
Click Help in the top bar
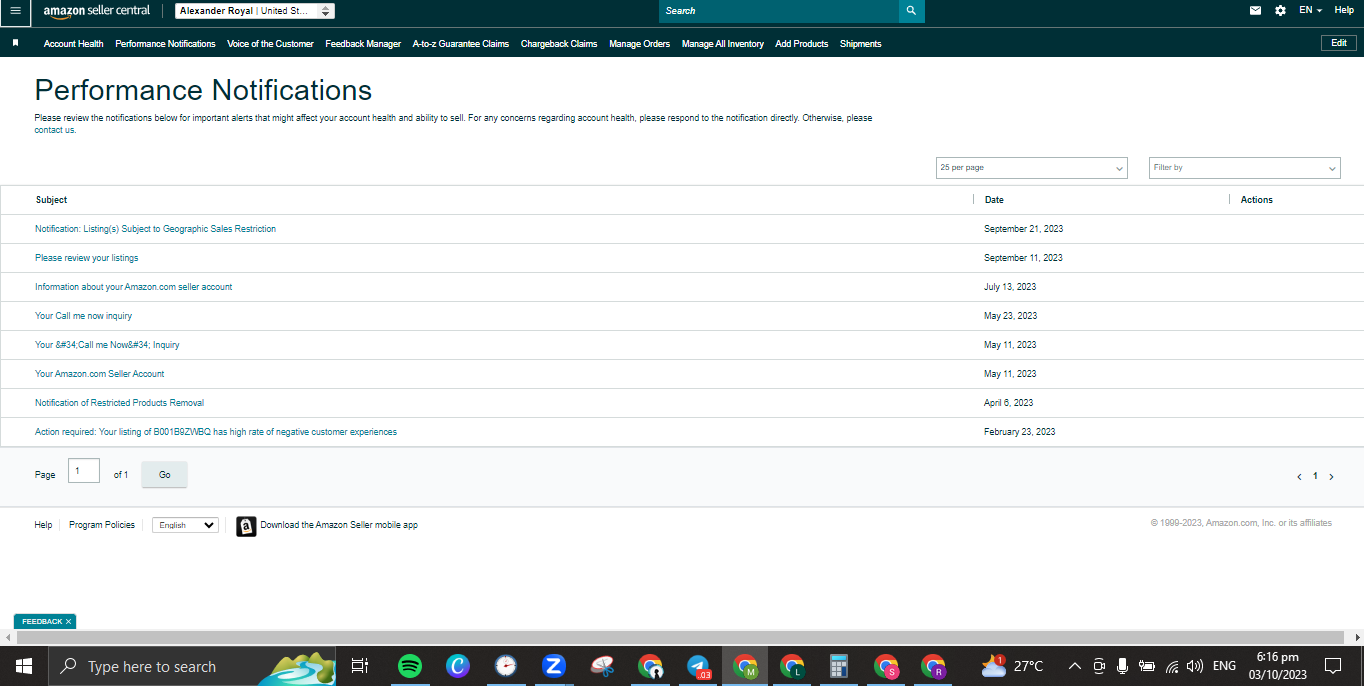point(1344,10)
